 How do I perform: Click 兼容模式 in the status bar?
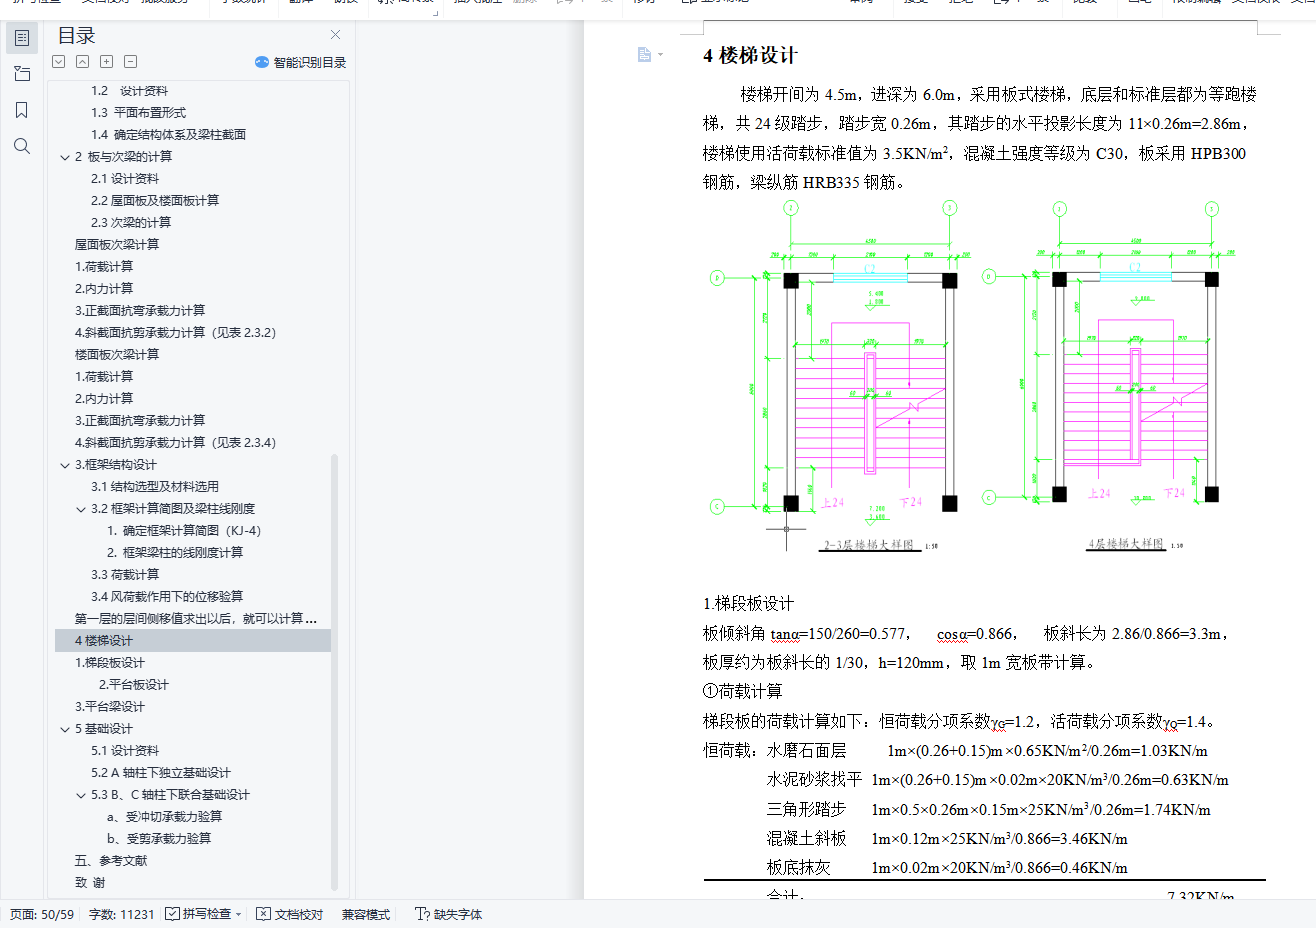coord(366,914)
